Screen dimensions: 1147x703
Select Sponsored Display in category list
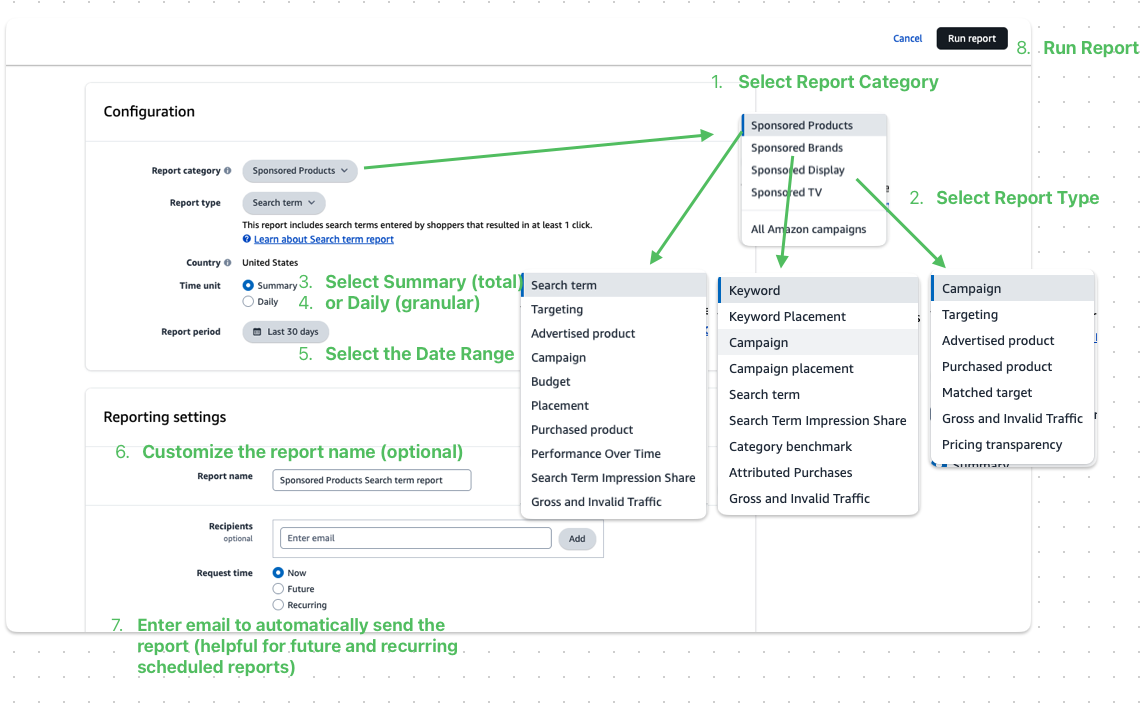(814, 170)
